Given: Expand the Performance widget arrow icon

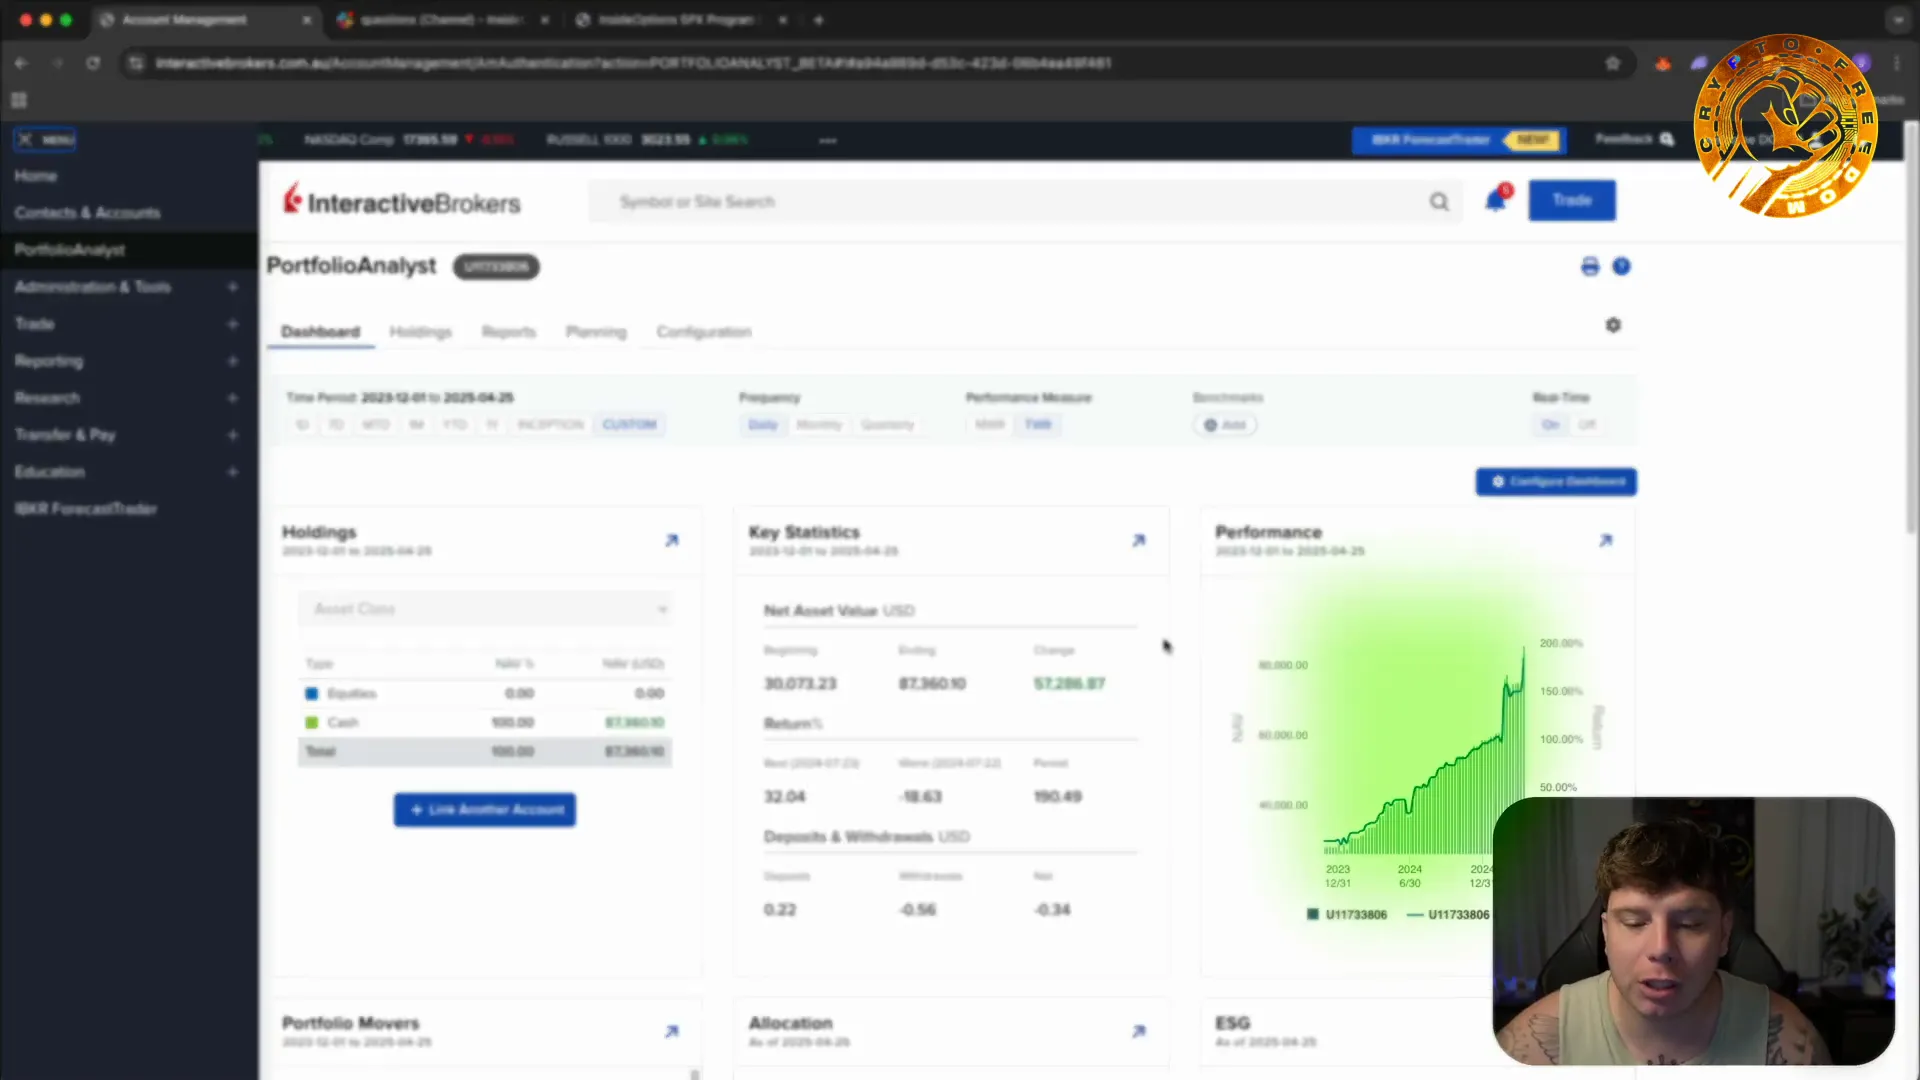Looking at the screenshot, I should [1606, 540].
